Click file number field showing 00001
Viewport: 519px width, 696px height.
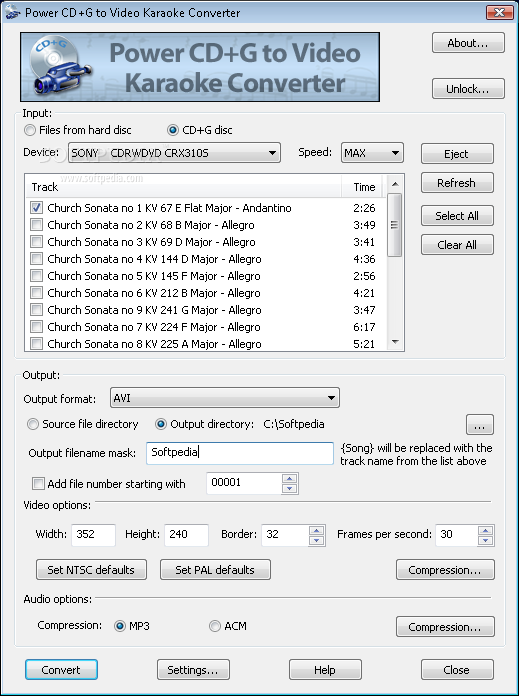(x=244, y=483)
